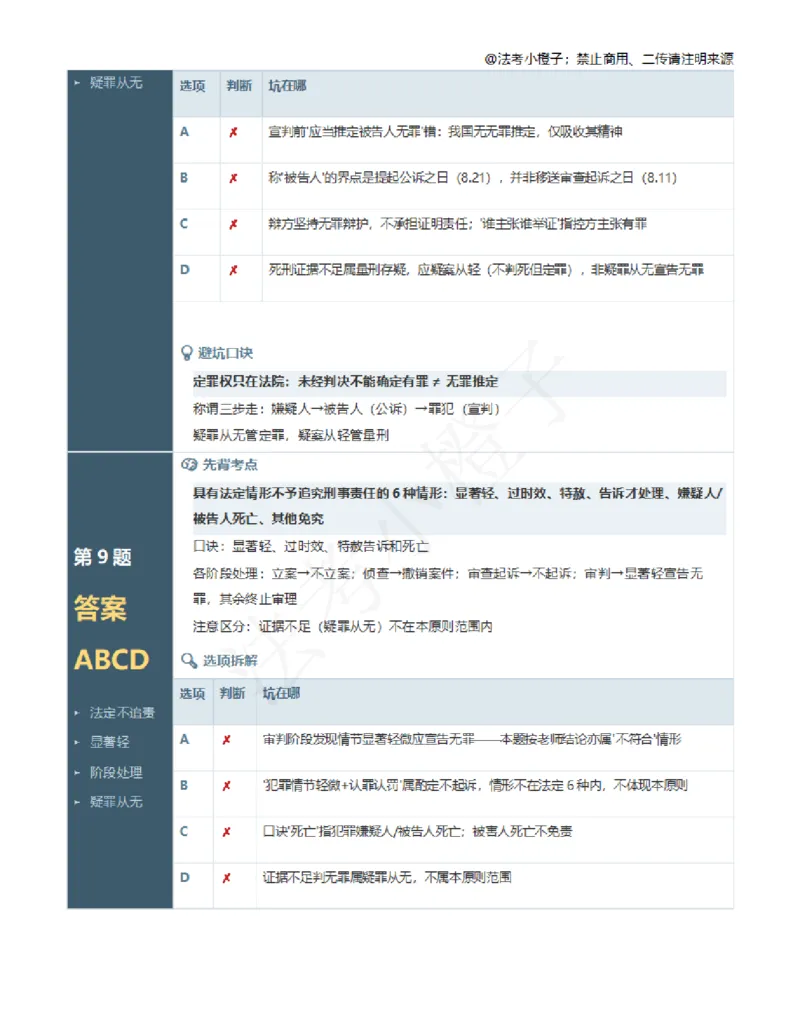The image size is (800, 1035).
Task: Click the magnifier icon beside 选项拆解
Action: [x=189, y=660]
